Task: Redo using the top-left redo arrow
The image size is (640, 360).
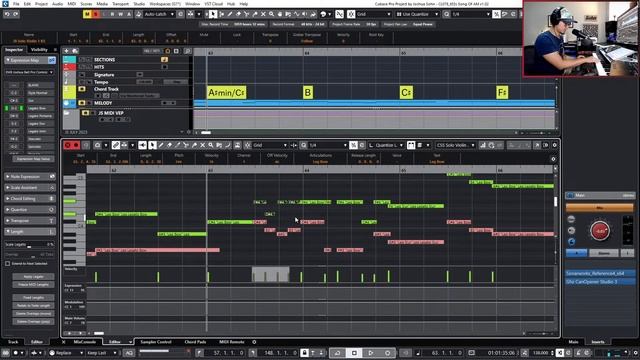Action: tap(16, 14)
